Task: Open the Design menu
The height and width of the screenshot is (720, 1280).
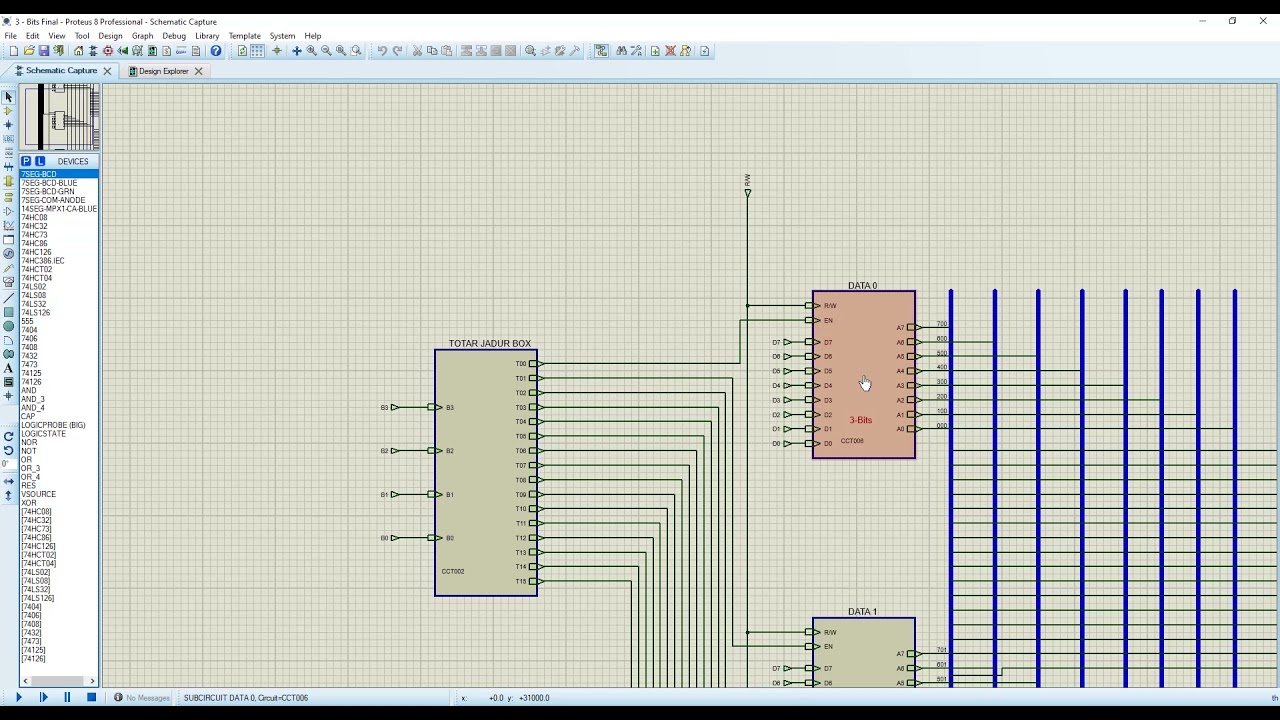Action: pos(110,36)
